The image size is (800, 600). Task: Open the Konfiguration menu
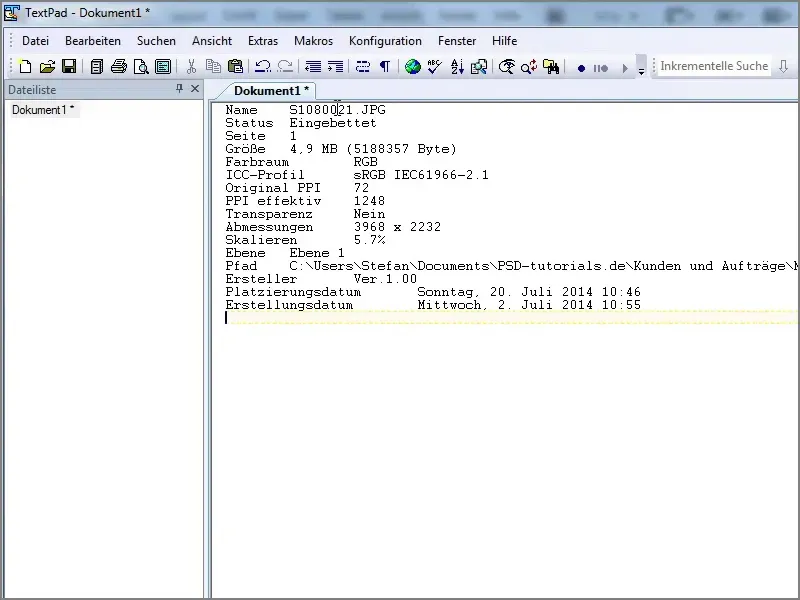click(385, 41)
